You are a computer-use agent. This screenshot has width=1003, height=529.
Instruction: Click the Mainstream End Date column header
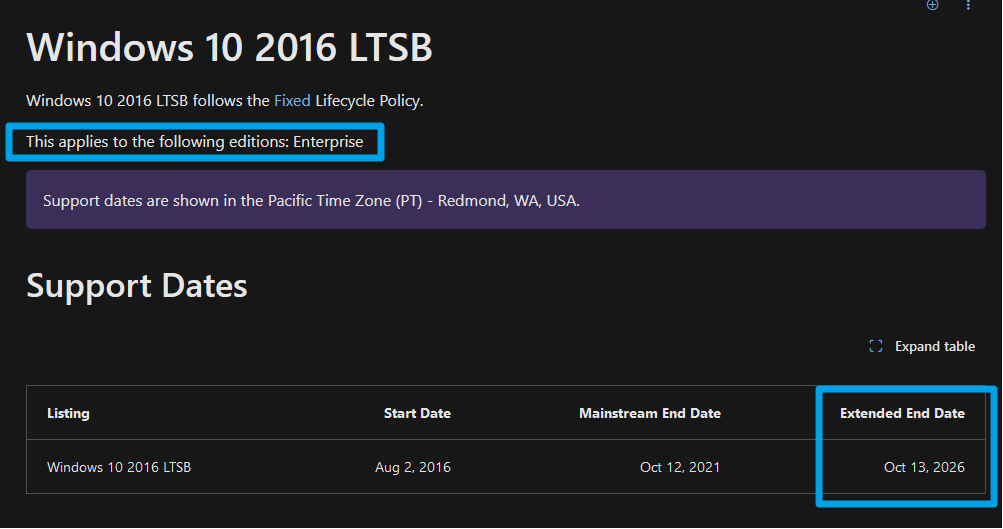pos(650,413)
